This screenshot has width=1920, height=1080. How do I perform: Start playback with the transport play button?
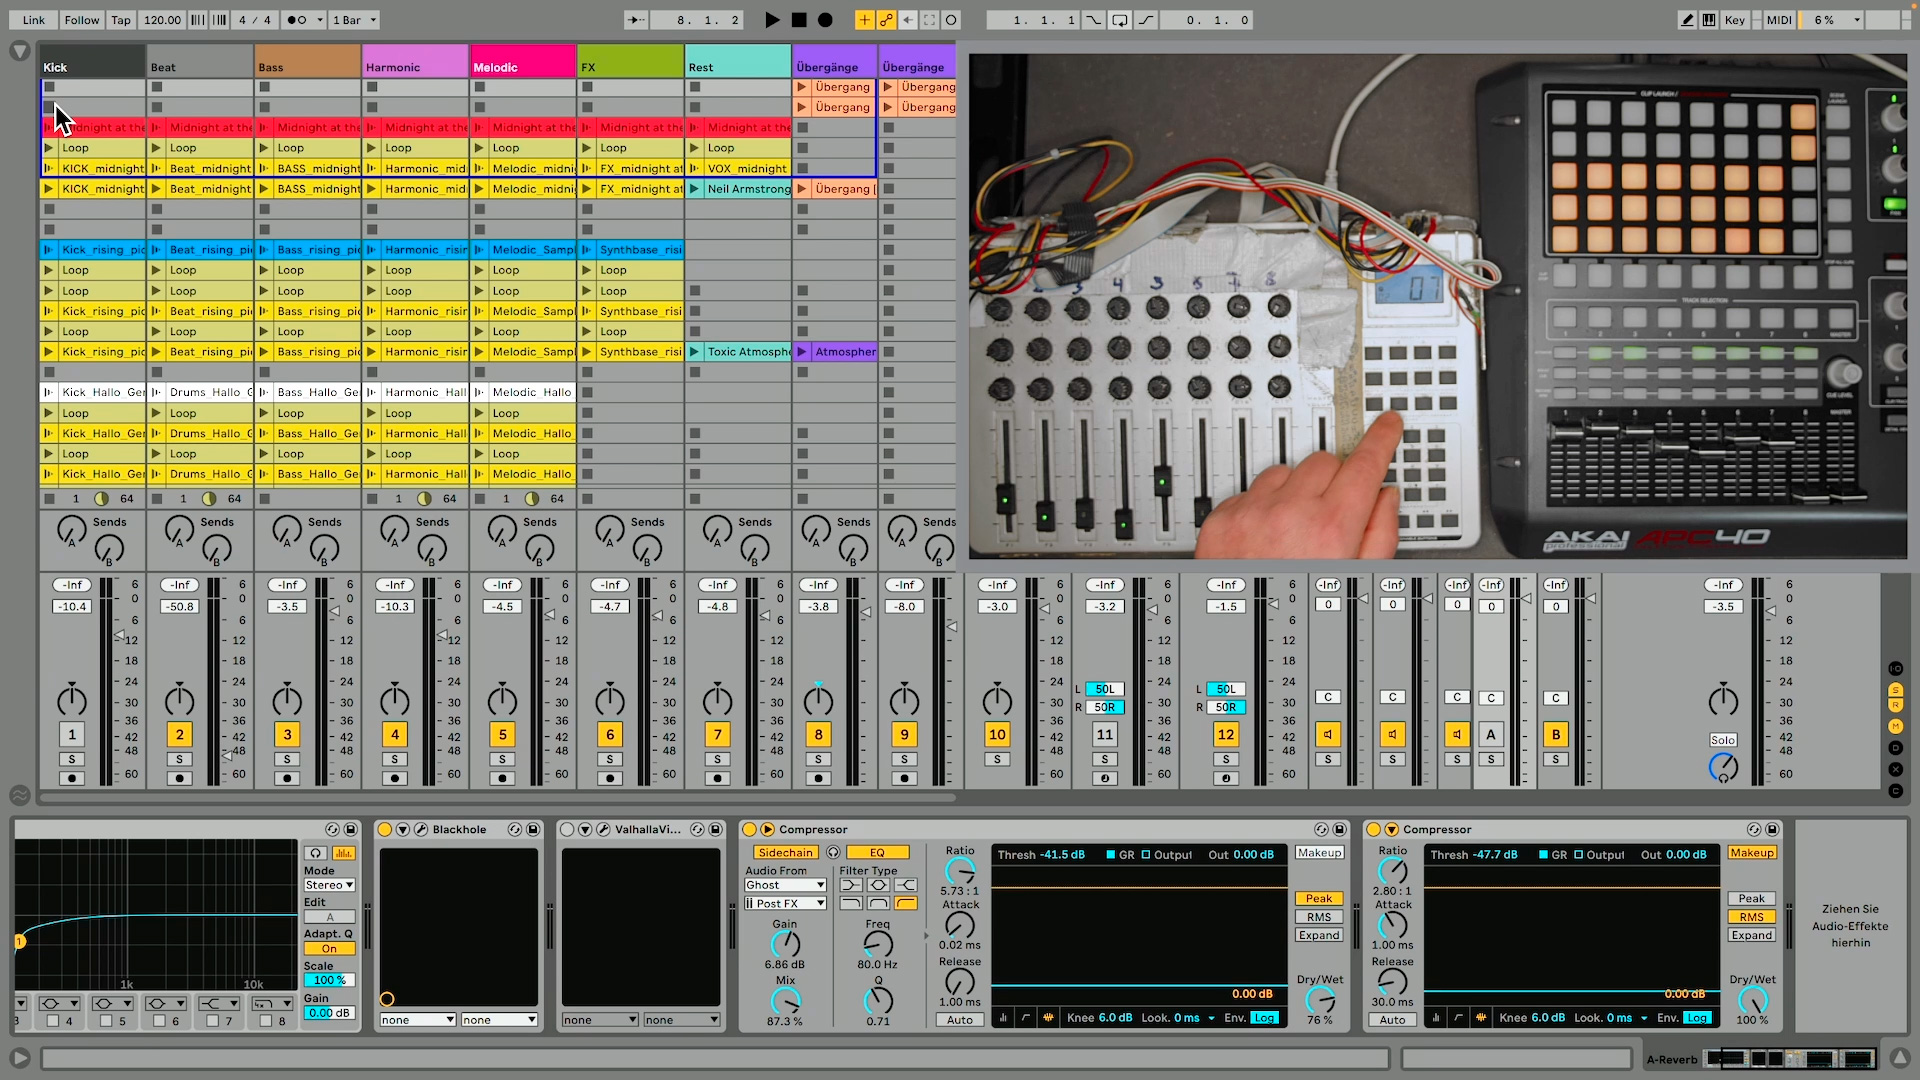coord(772,20)
